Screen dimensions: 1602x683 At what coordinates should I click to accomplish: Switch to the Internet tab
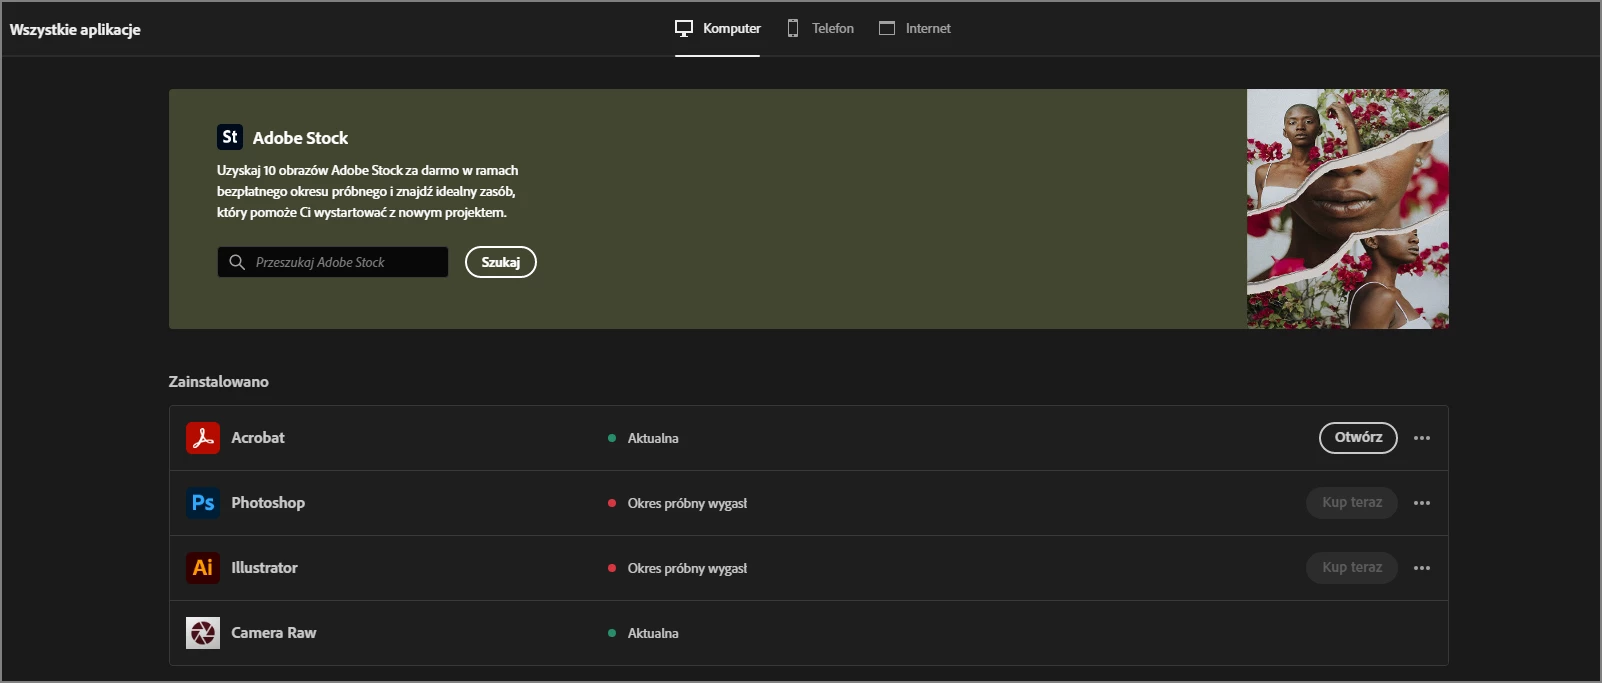[x=915, y=28]
